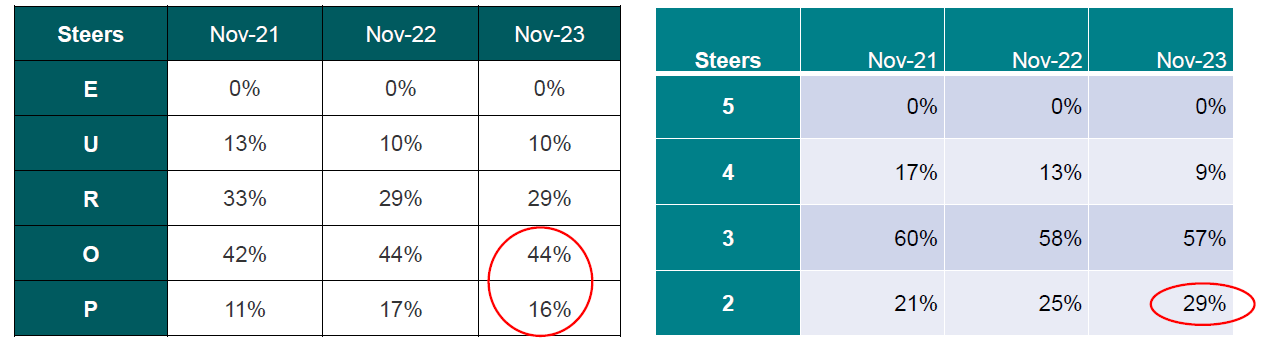The width and height of the screenshot is (1276, 362).
Task: Click the circled 29% cell in row 2
Action: [x=1161, y=303]
